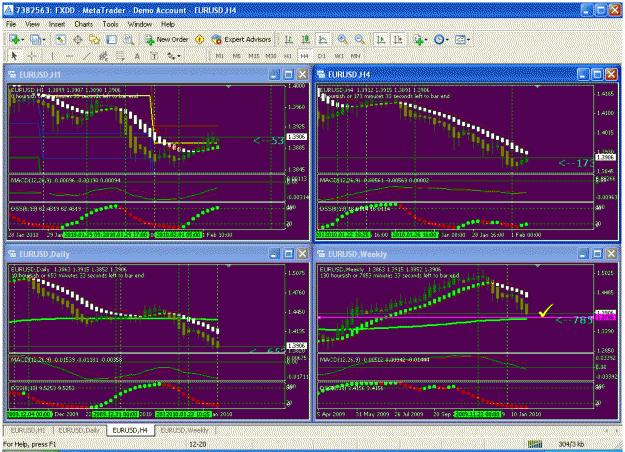Select the arrow cursor tool
The image size is (625, 452).
[x=15, y=56]
